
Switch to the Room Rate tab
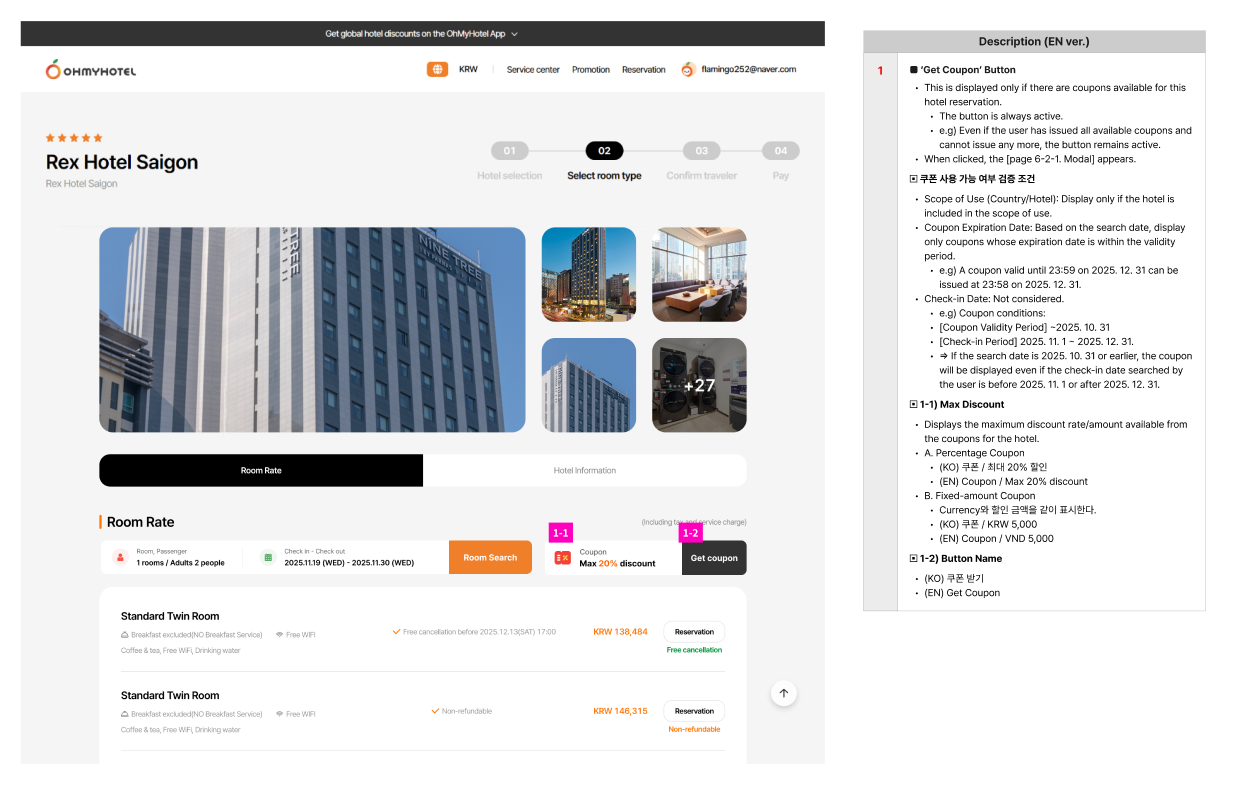click(x=261, y=470)
